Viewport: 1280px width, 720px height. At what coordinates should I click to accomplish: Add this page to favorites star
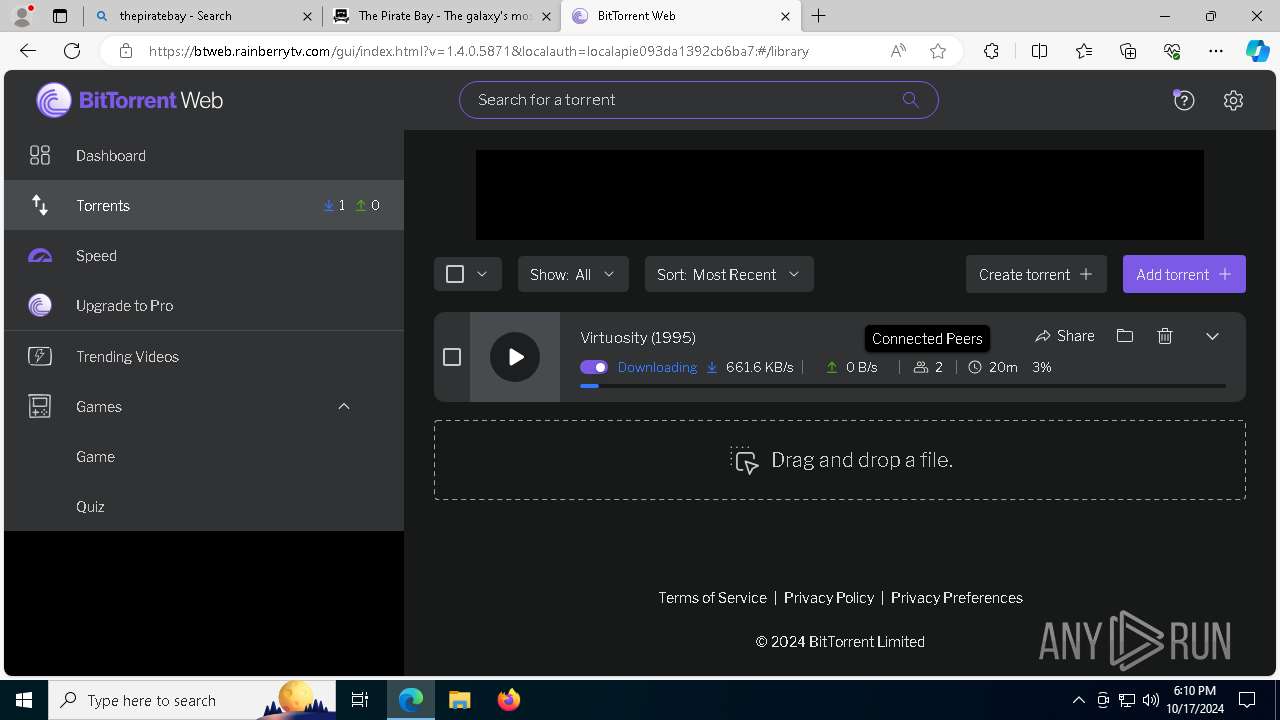click(x=938, y=51)
